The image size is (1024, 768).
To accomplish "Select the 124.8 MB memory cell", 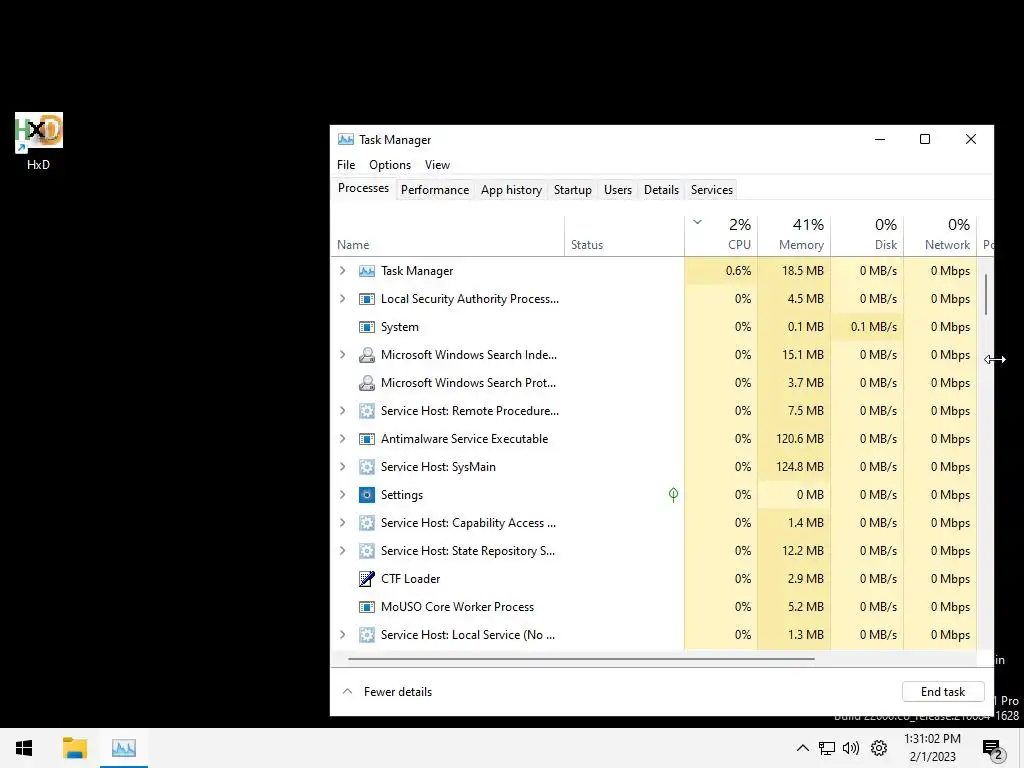I will [x=794, y=467].
